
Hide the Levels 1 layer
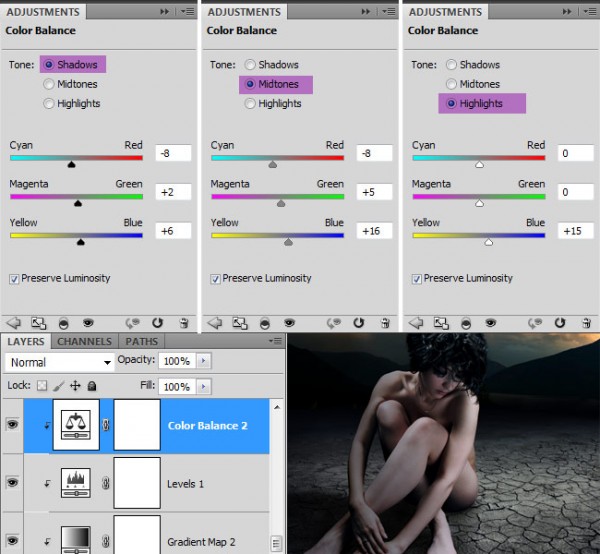[12, 482]
